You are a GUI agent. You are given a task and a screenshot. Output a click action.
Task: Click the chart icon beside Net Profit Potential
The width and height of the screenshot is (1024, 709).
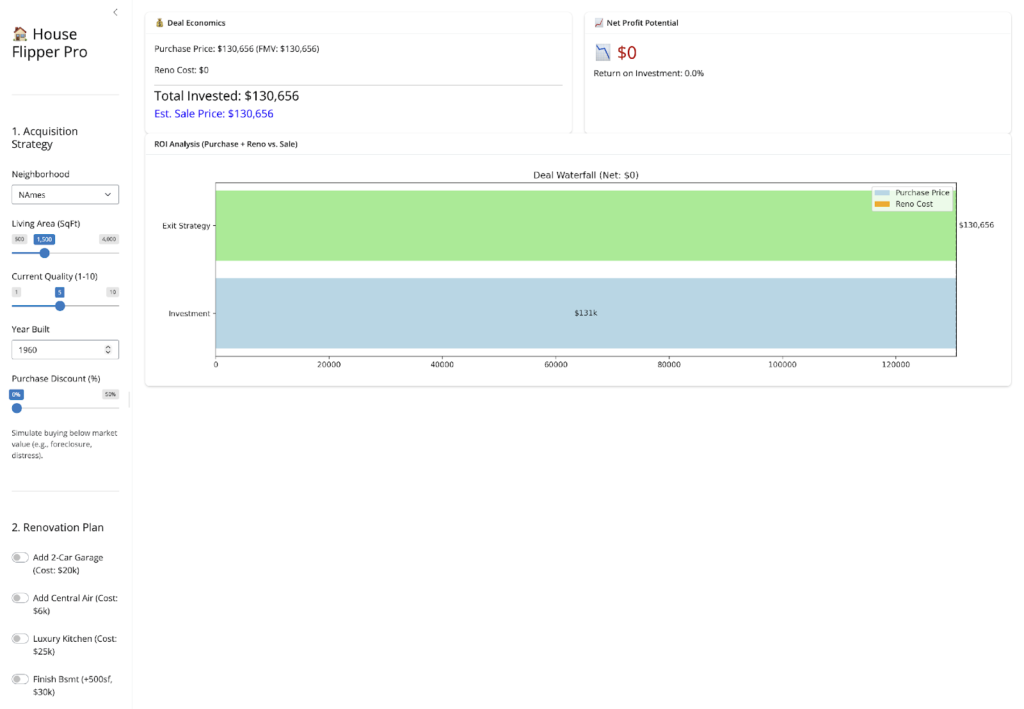pyautogui.click(x=598, y=23)
